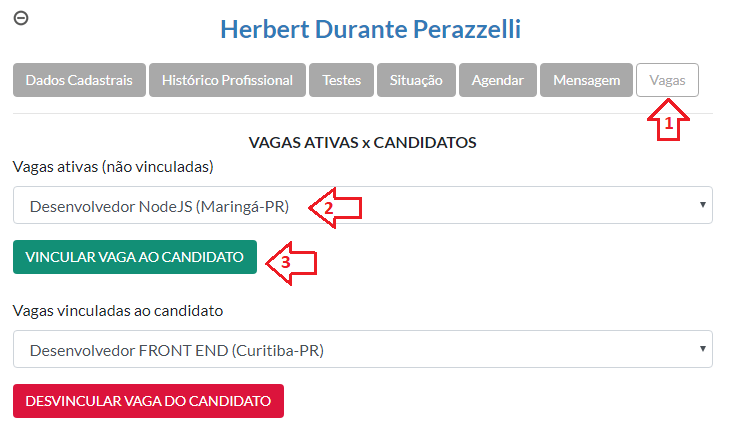Open the Agendar tab

(497, 80)
